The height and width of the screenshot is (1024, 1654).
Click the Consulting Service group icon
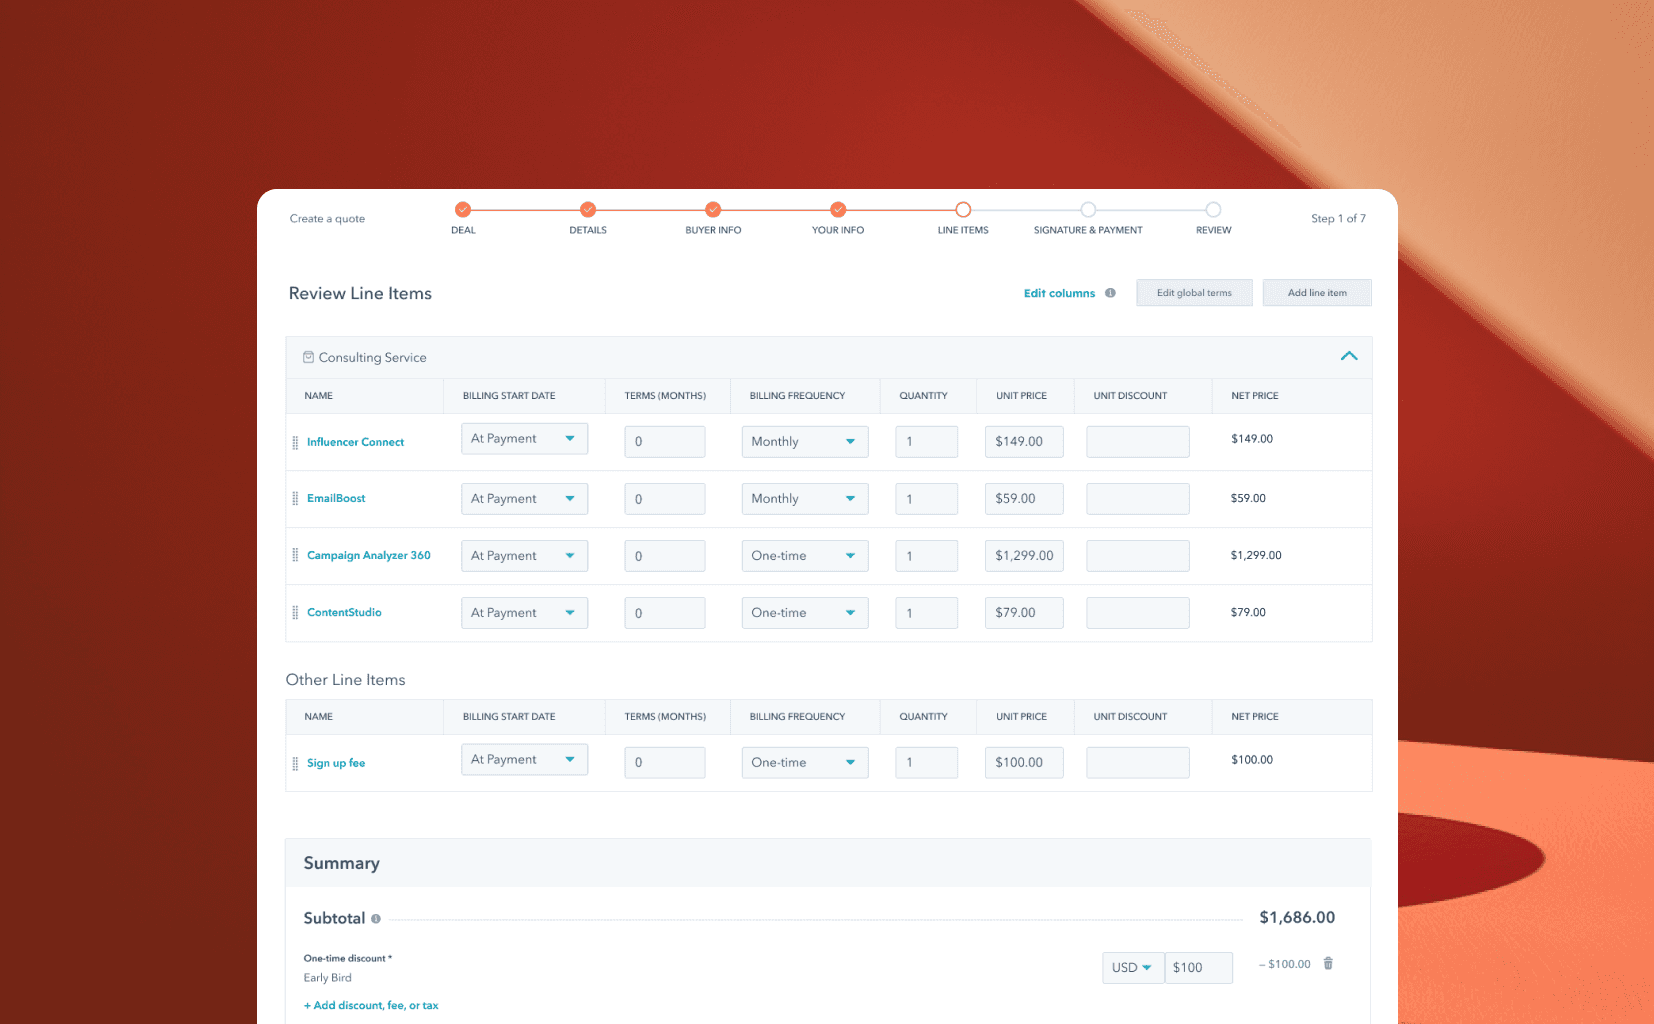click(x=308, y=357)
